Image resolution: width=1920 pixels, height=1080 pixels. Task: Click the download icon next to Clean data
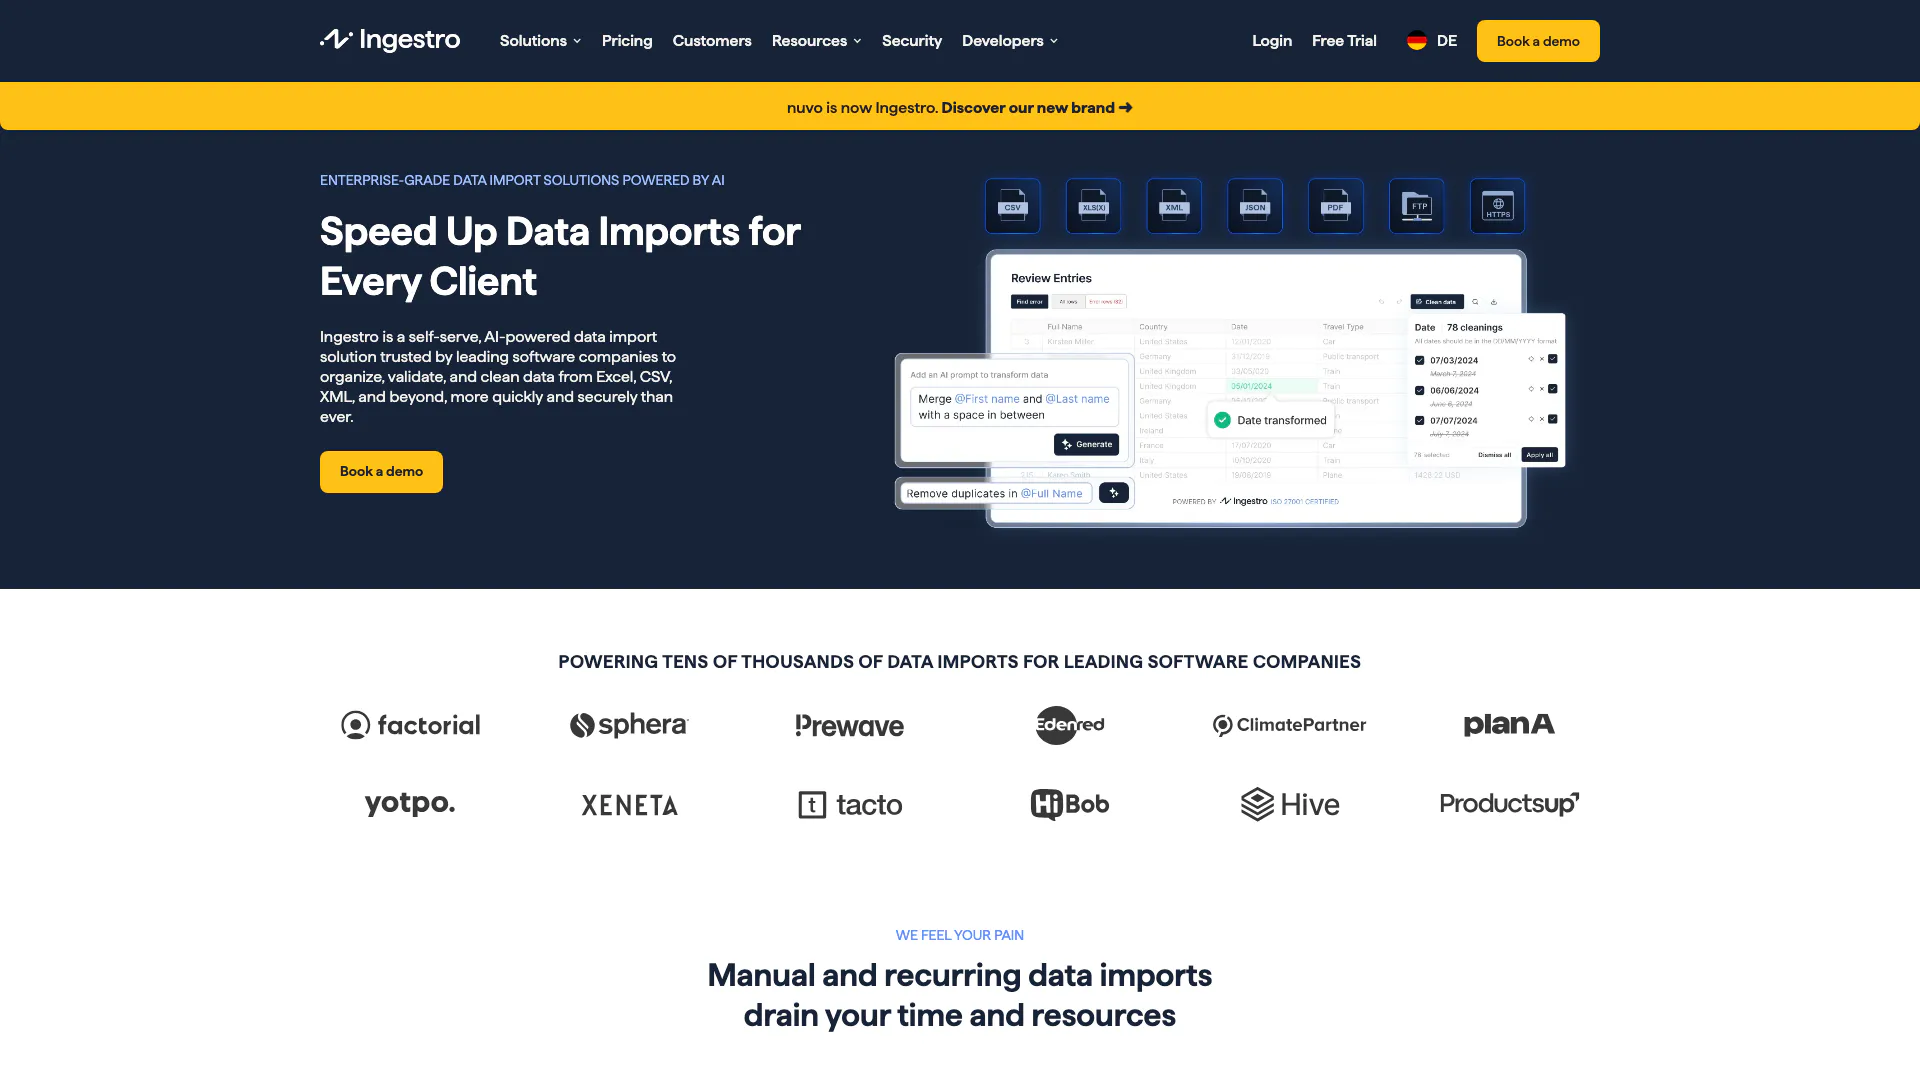tap(1494, 301)
